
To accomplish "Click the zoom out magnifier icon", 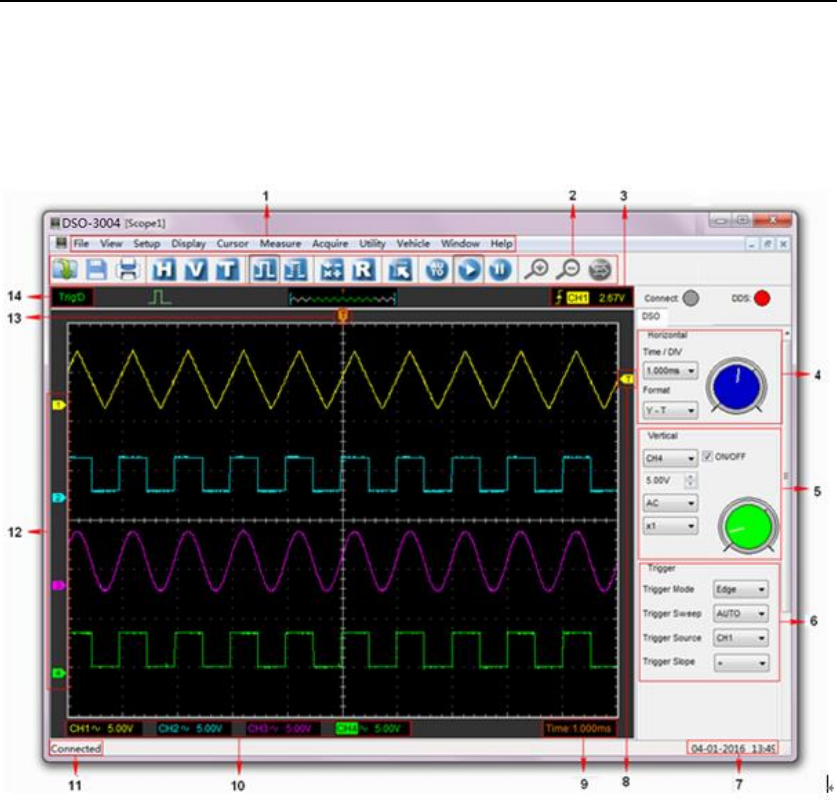I will (x=568, y=270).
